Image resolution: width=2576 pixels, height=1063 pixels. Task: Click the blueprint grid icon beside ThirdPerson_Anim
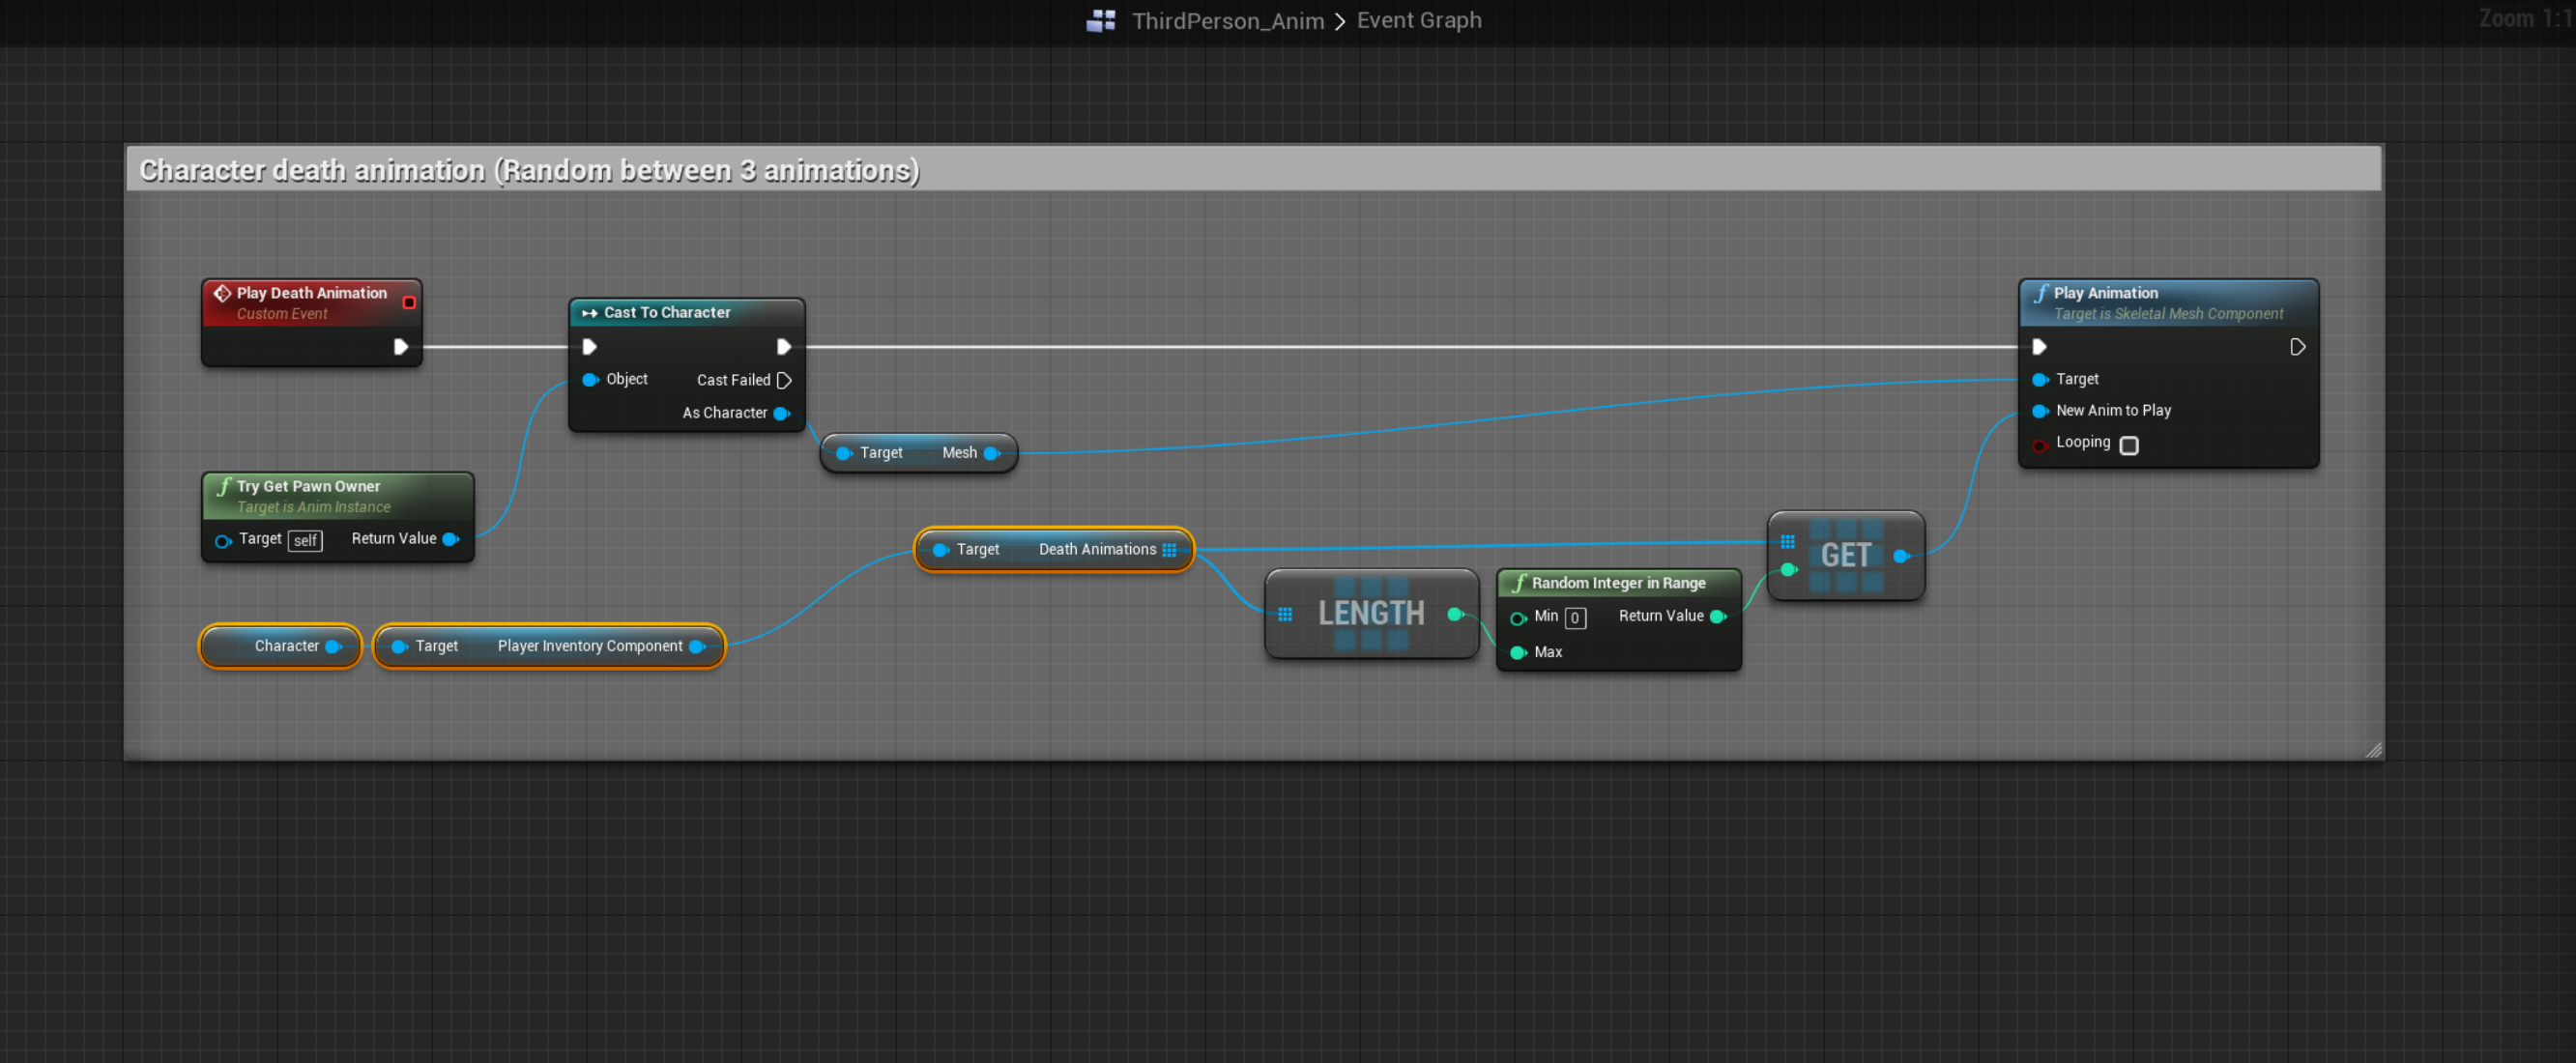click(x=1100, y=20)
